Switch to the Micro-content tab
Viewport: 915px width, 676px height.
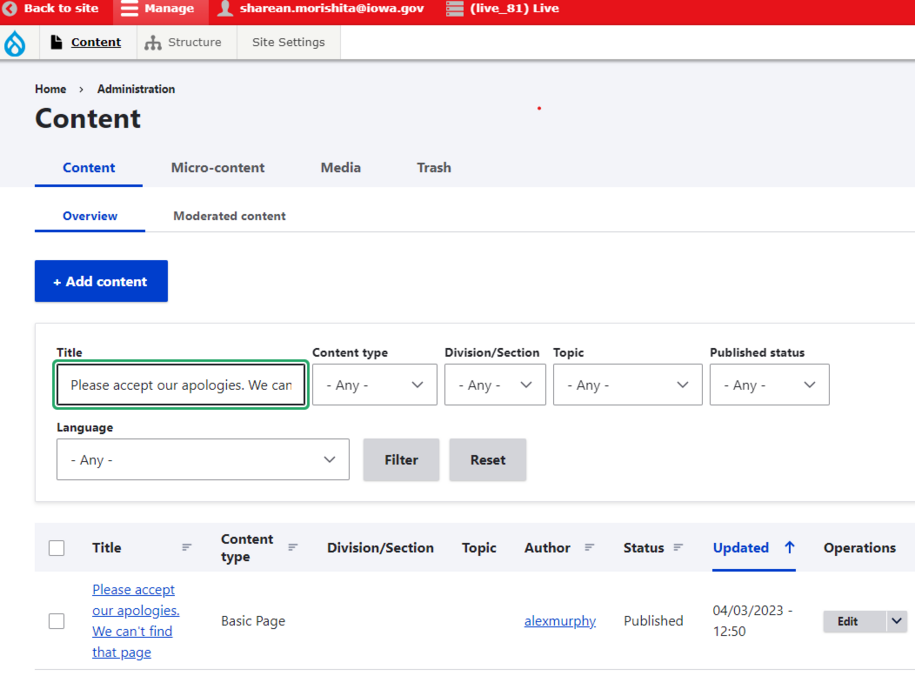(217, 168)
